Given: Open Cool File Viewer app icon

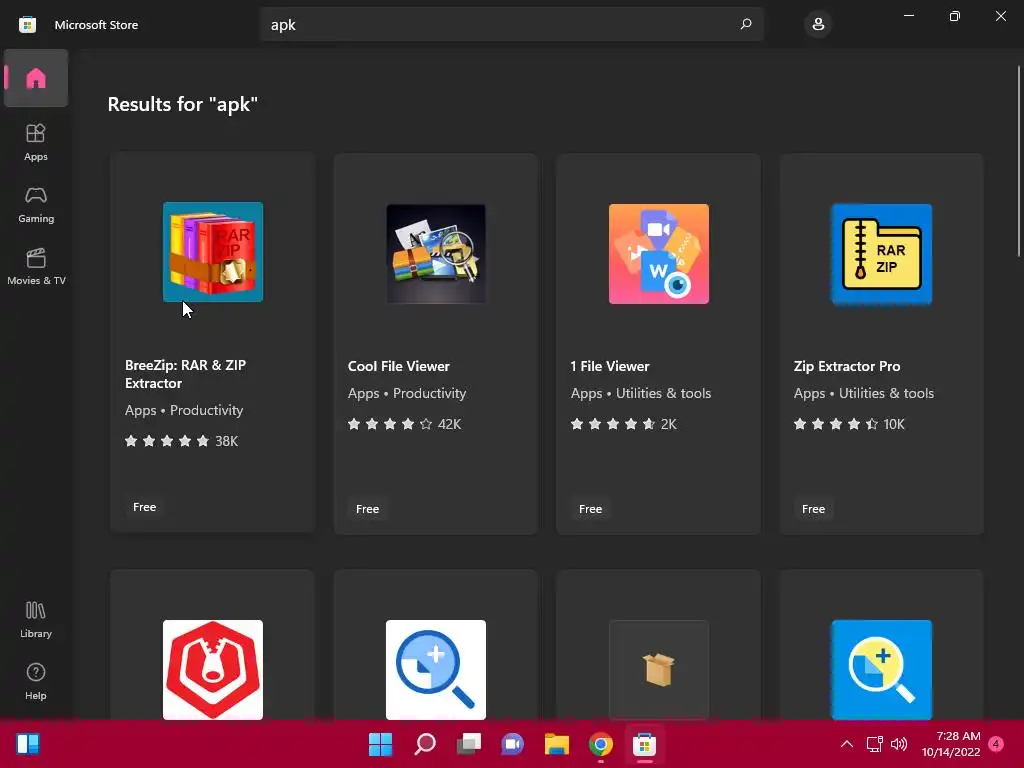Looking at the screenshot, I should click(436, 253).
